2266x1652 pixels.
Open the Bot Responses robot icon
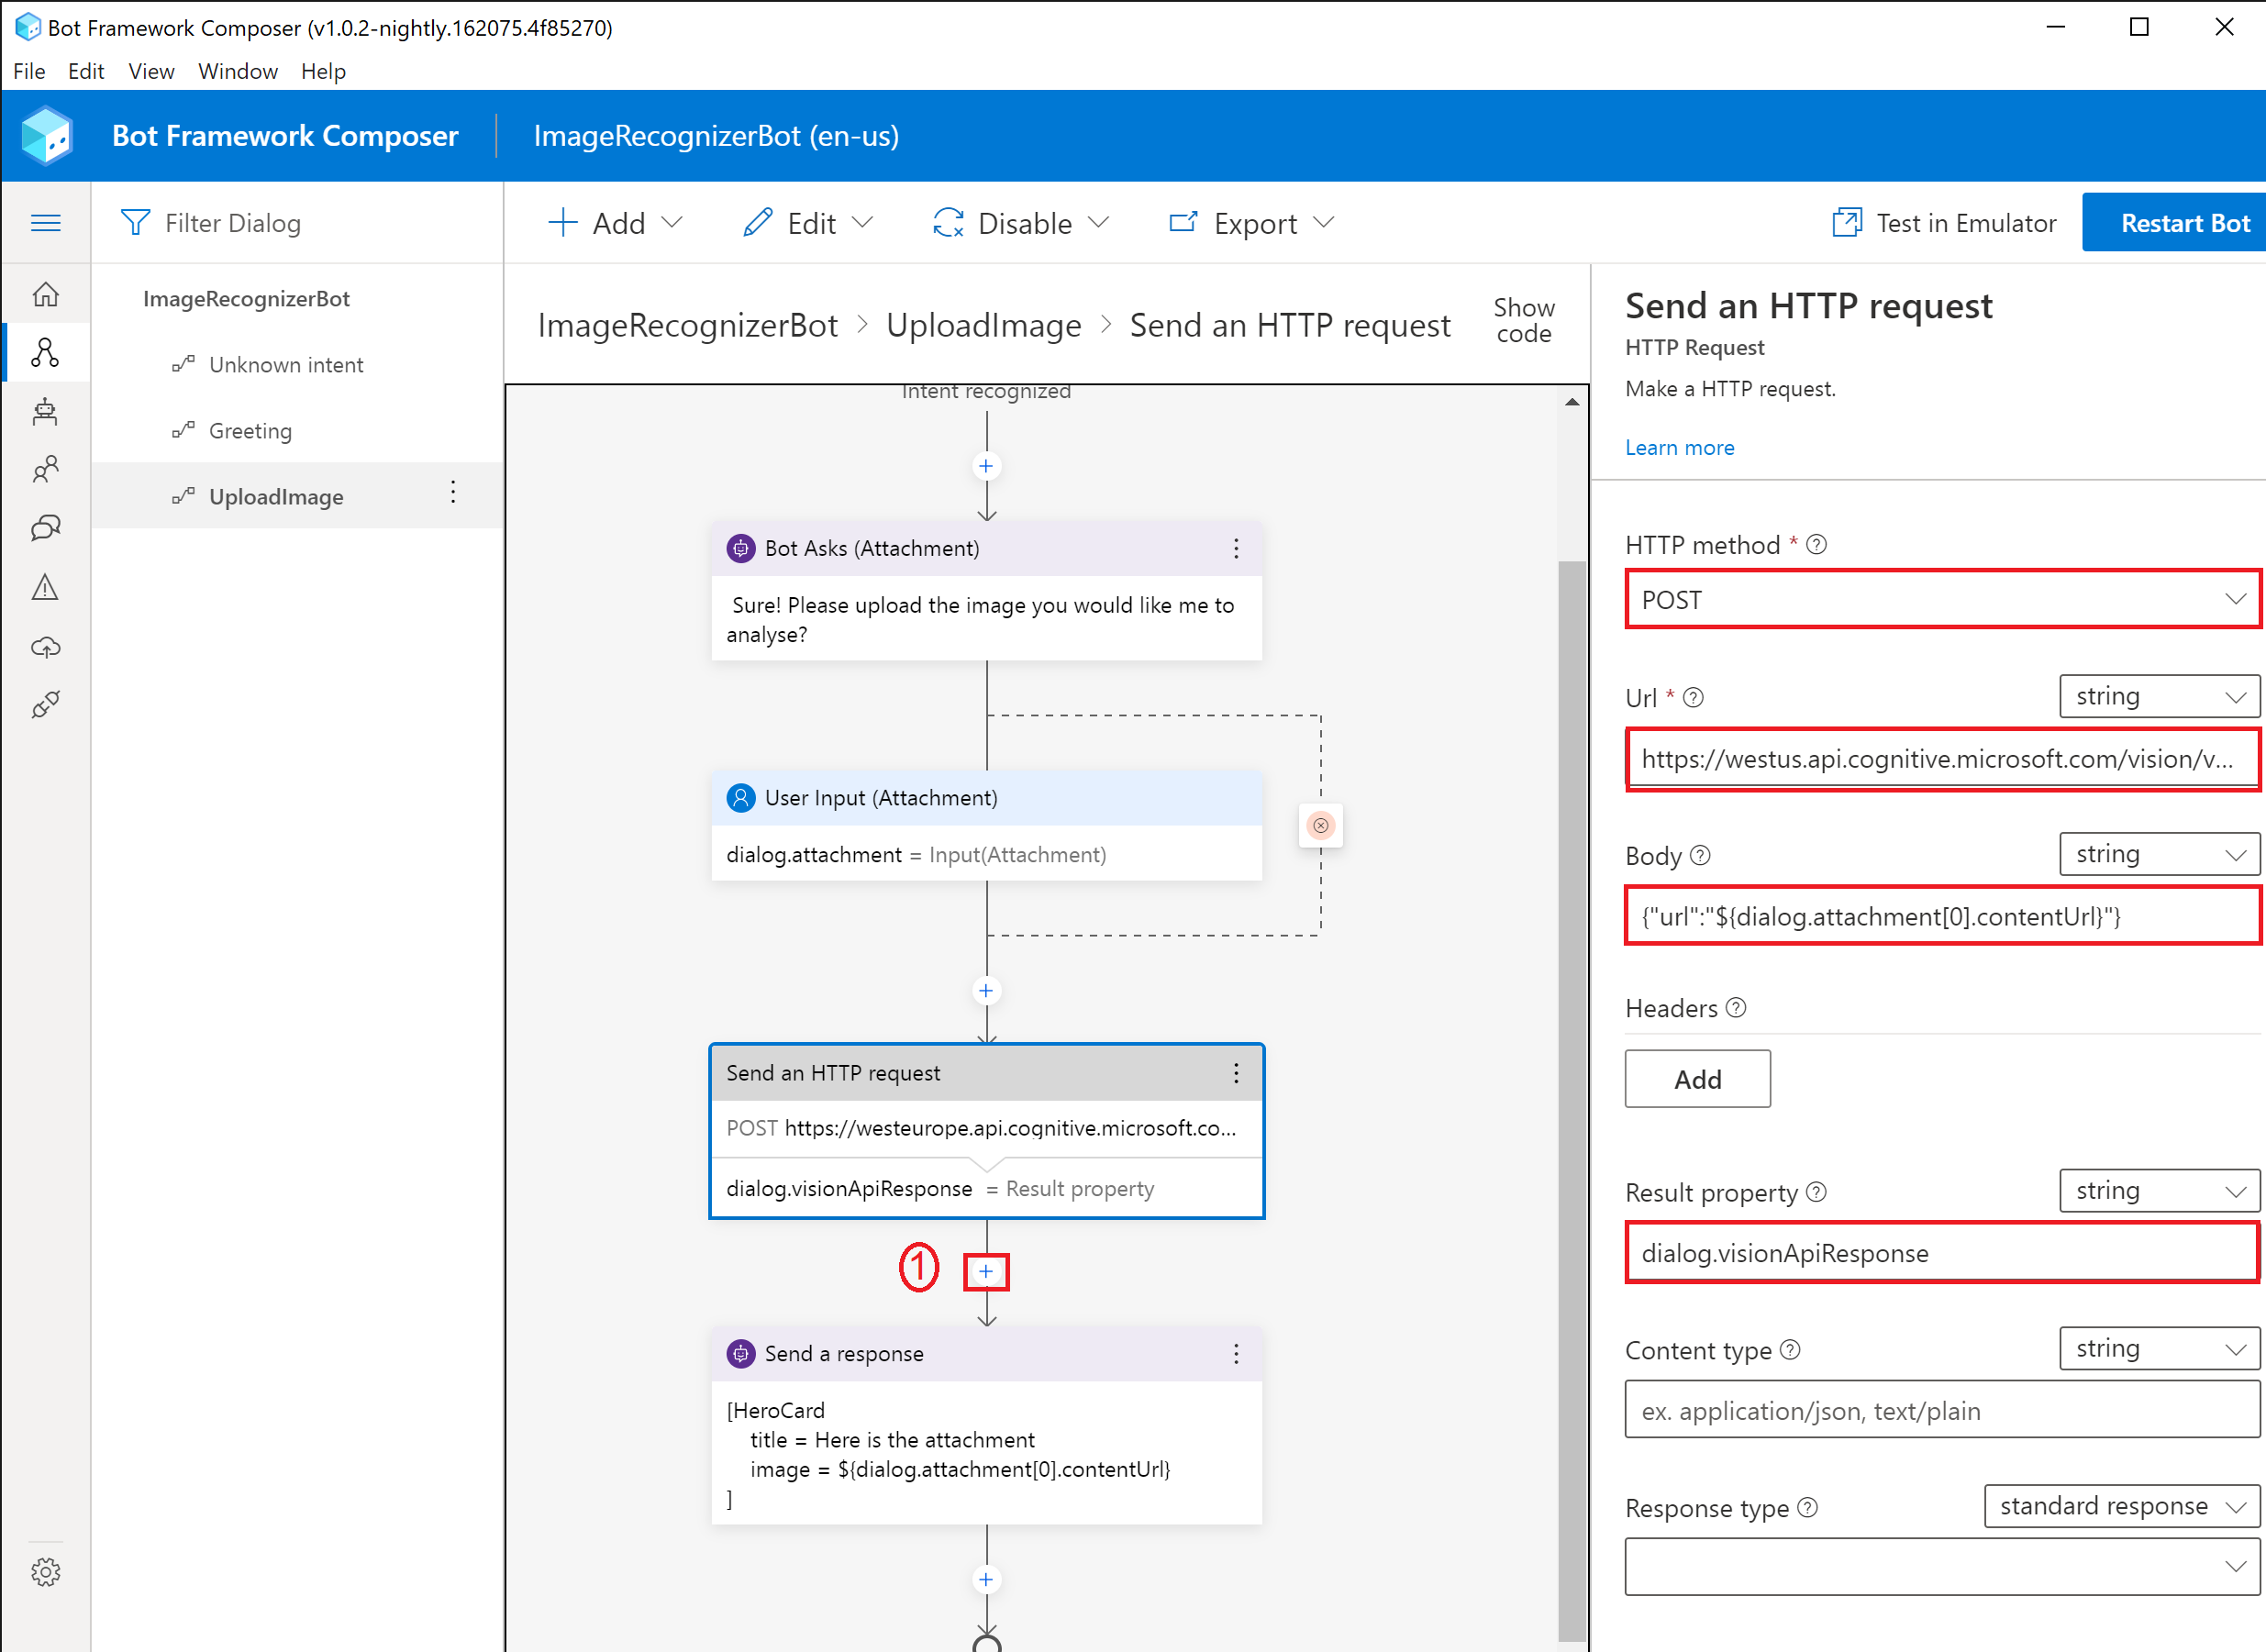(x=46, y=411)
